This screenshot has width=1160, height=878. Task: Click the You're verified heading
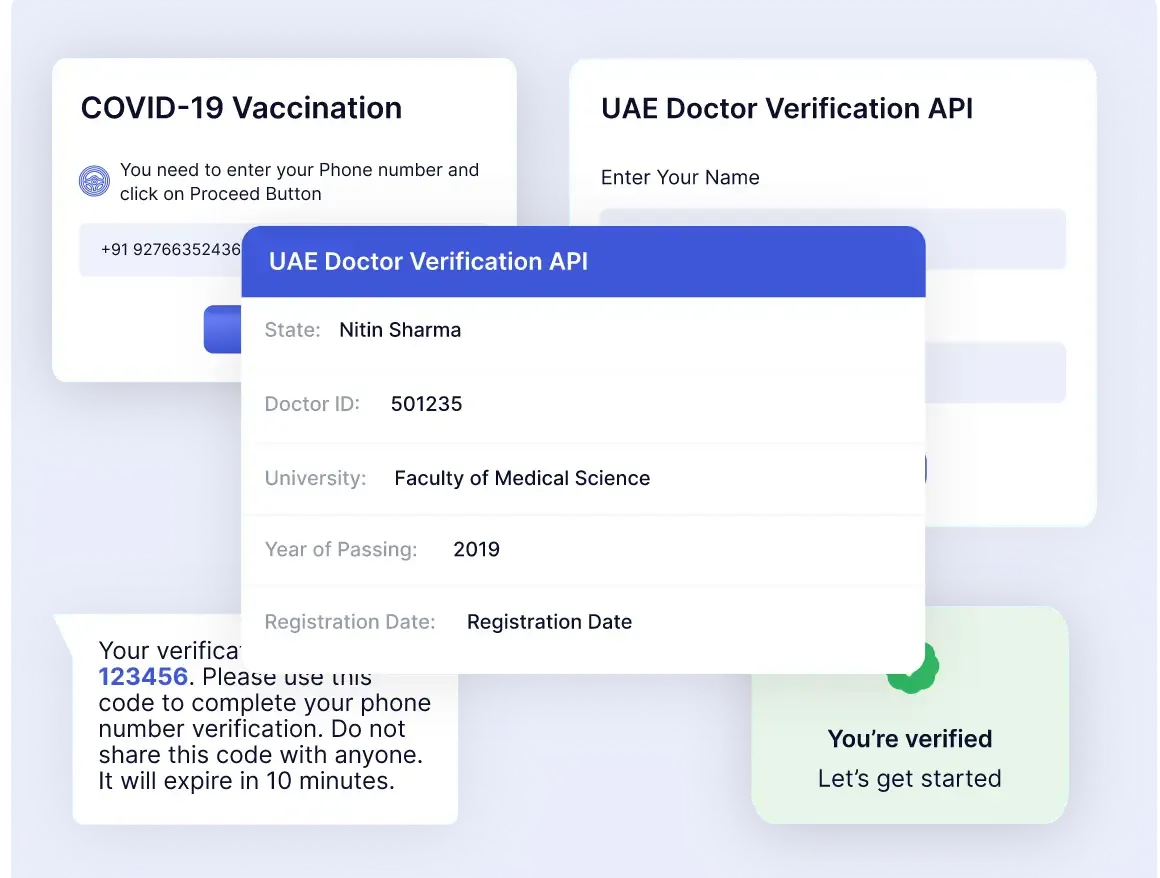coord(910,739)
